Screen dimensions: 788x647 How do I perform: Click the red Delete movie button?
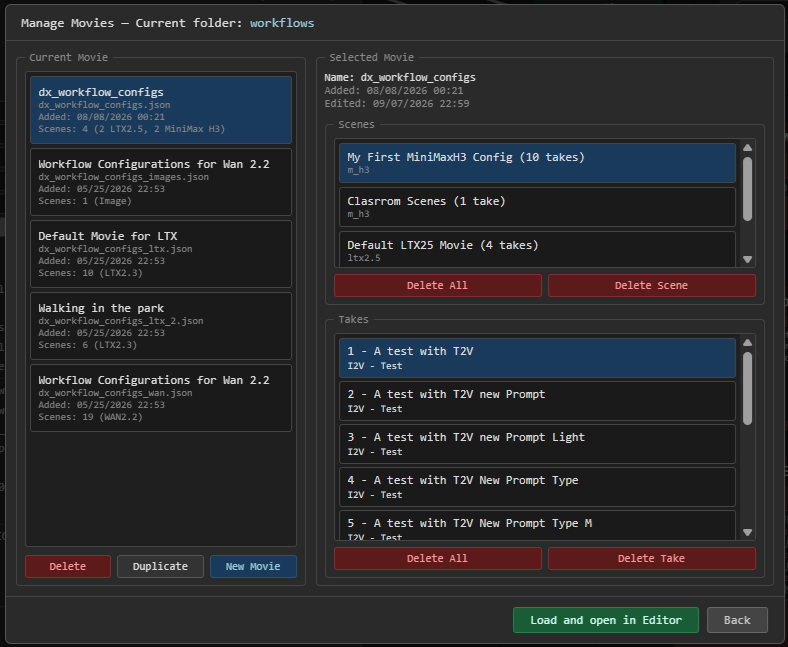pyautogui.click(x=68, y=566)
